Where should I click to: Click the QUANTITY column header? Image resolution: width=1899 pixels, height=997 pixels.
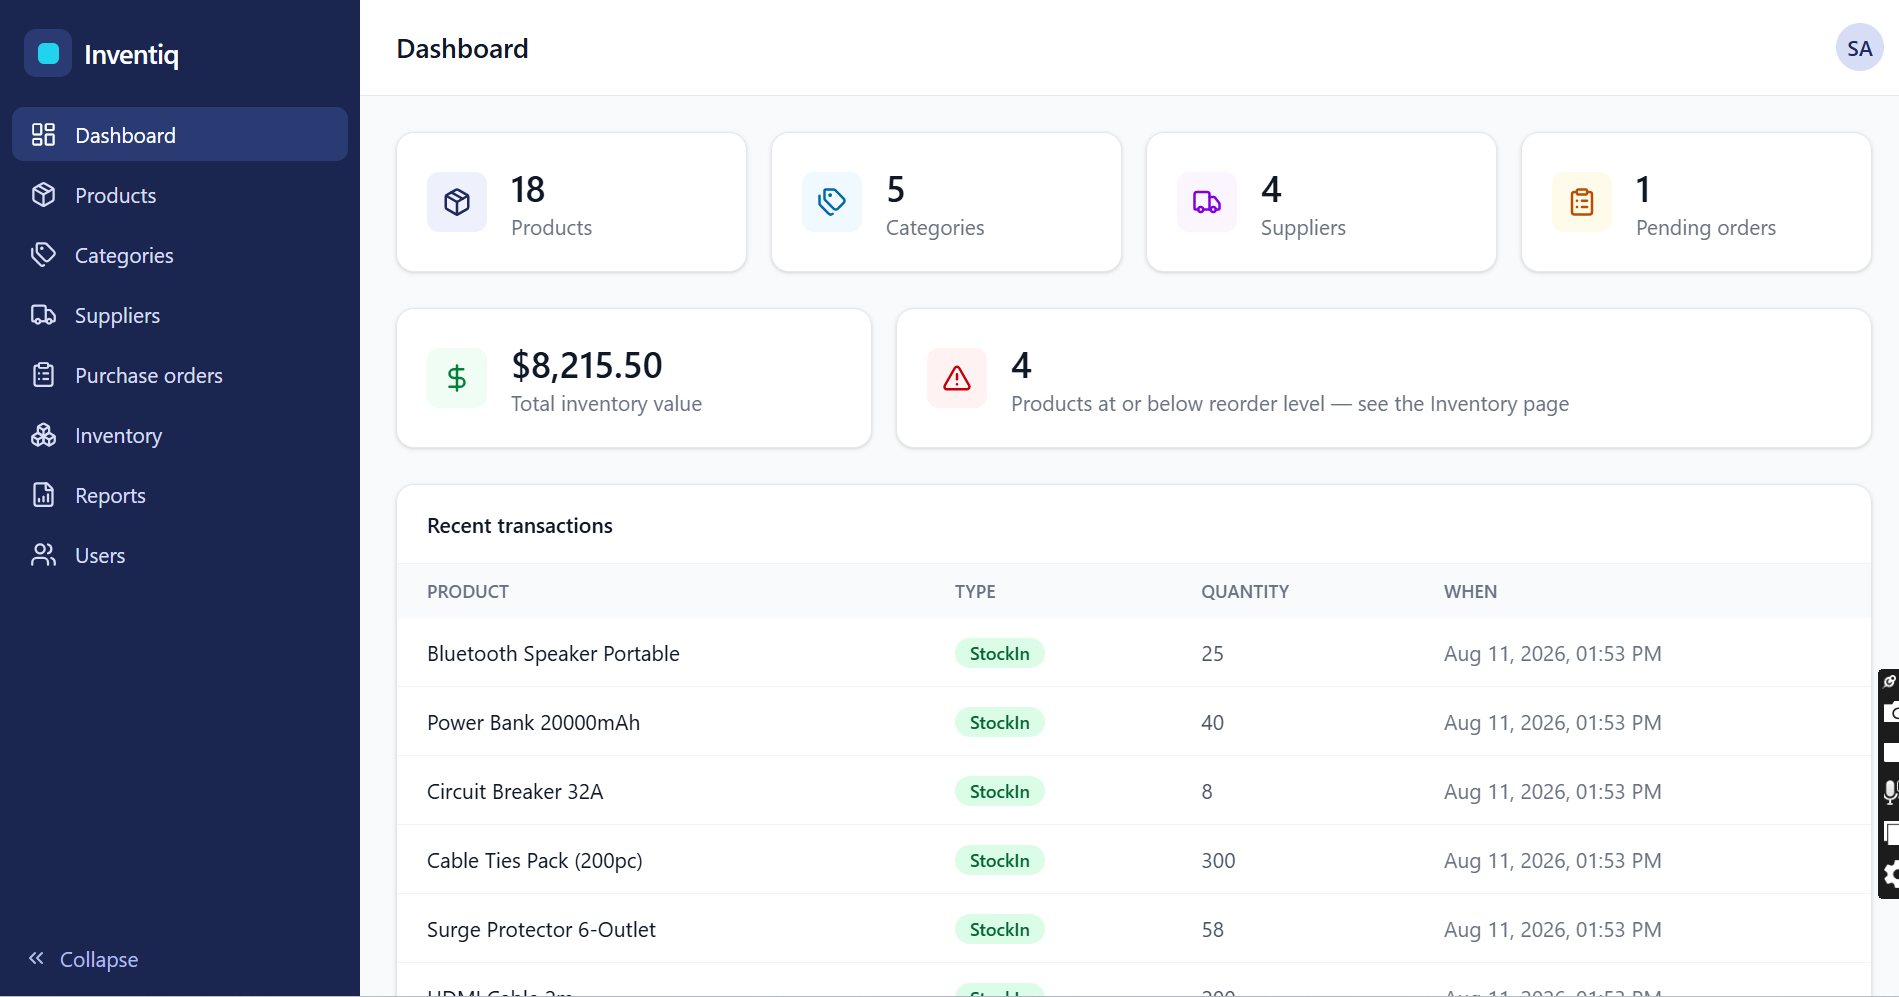(x=1245, y=591)
